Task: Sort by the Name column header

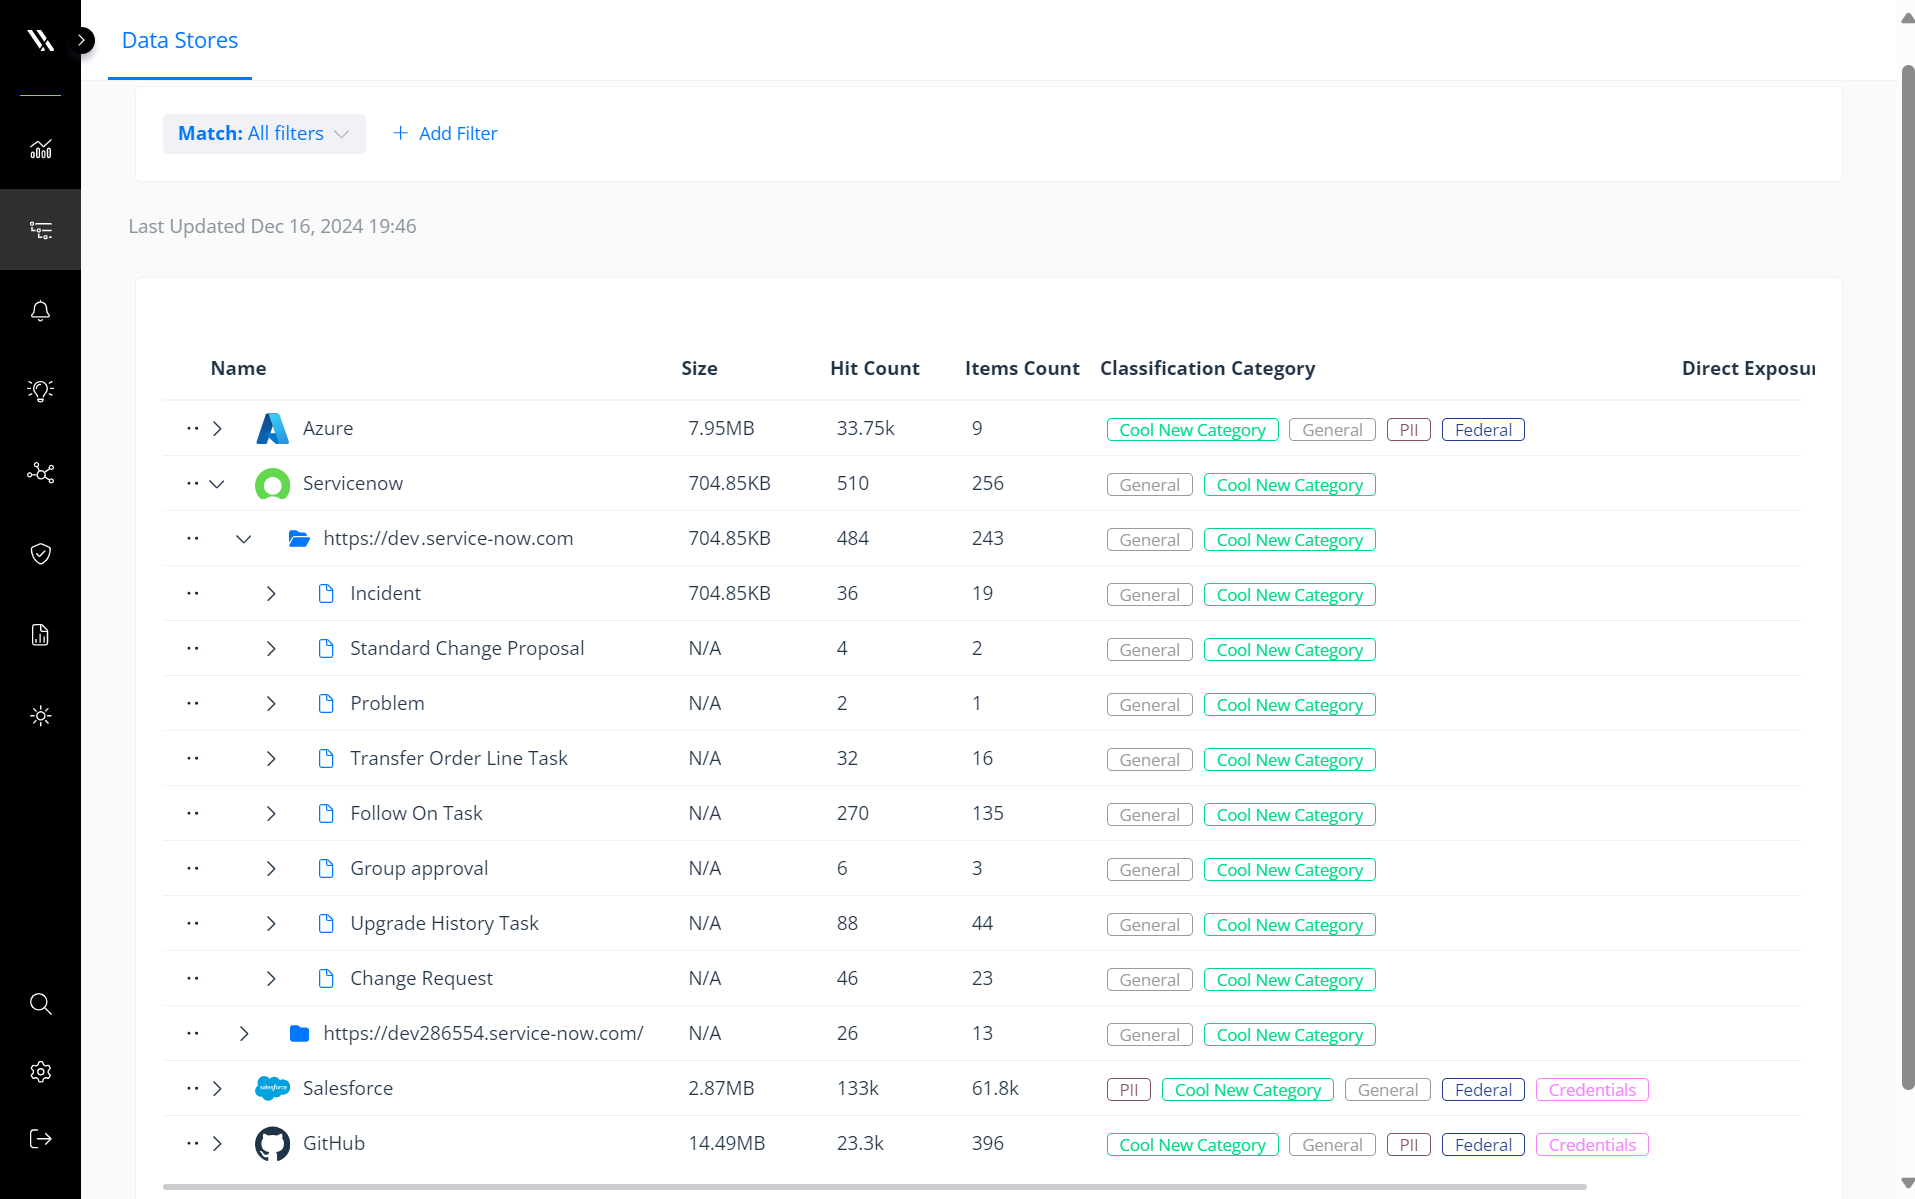Action: [x=238, y=368]
